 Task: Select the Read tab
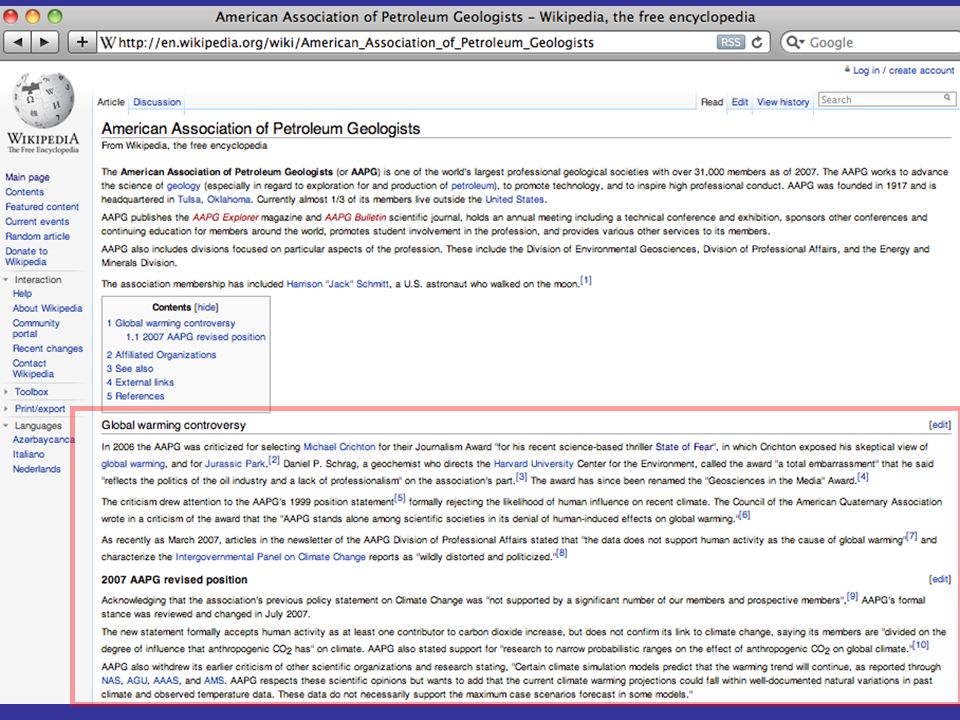pos(712,102)
